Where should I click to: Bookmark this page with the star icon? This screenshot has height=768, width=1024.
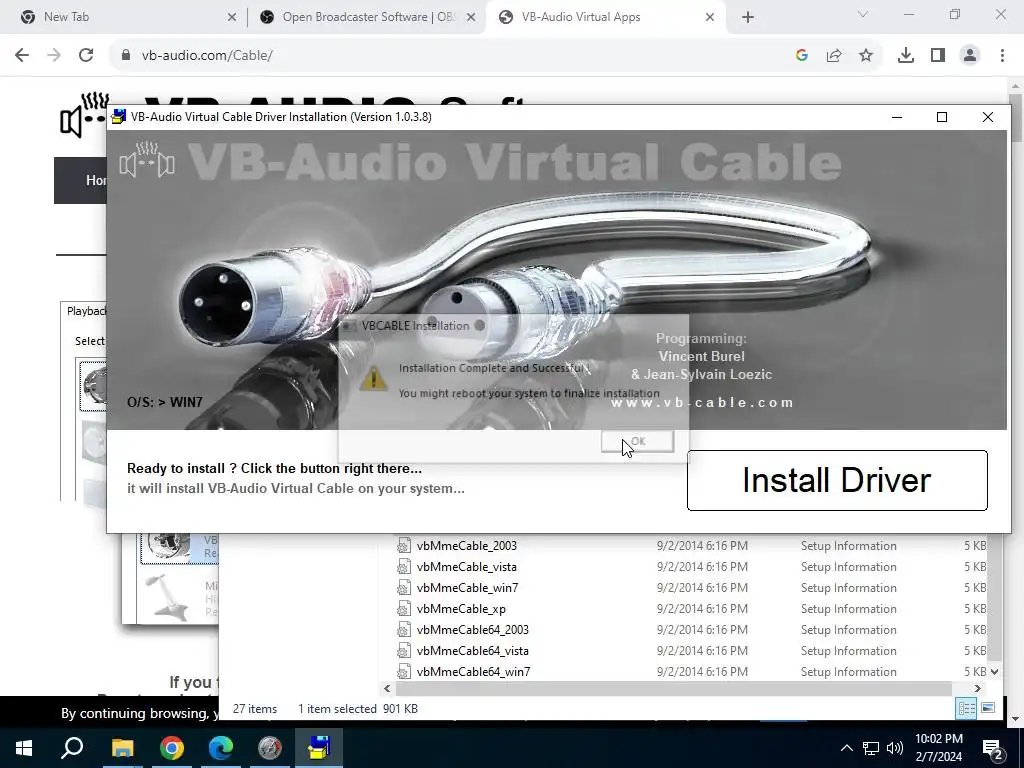(866, 56)
